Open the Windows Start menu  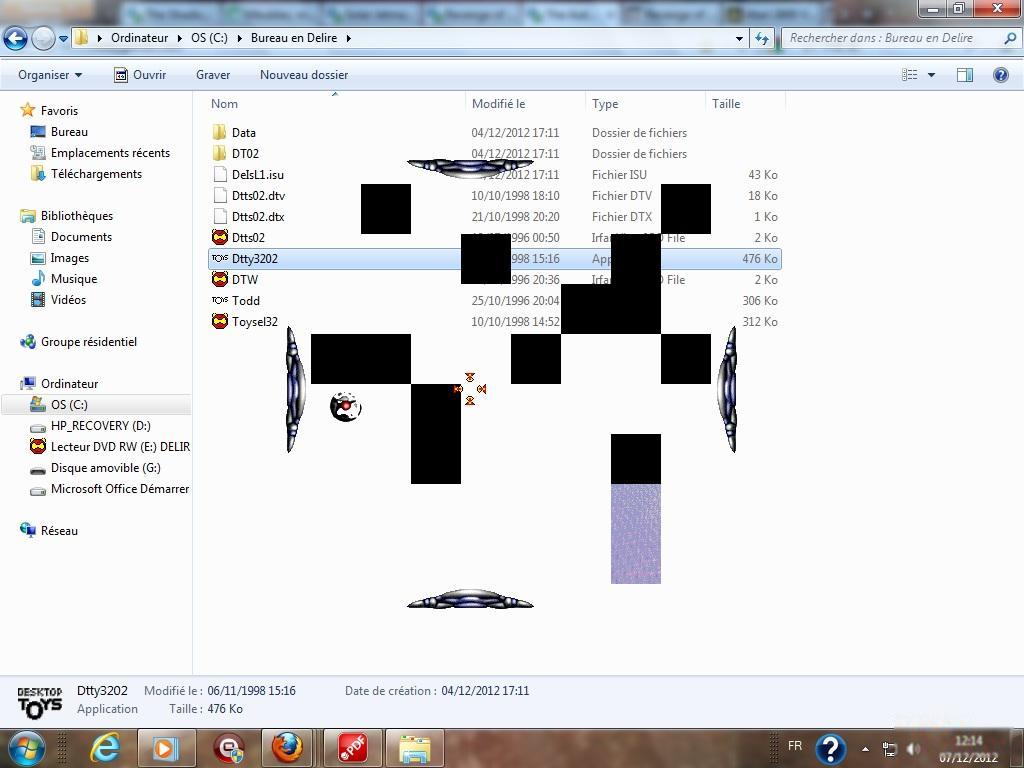coord(25,748)
